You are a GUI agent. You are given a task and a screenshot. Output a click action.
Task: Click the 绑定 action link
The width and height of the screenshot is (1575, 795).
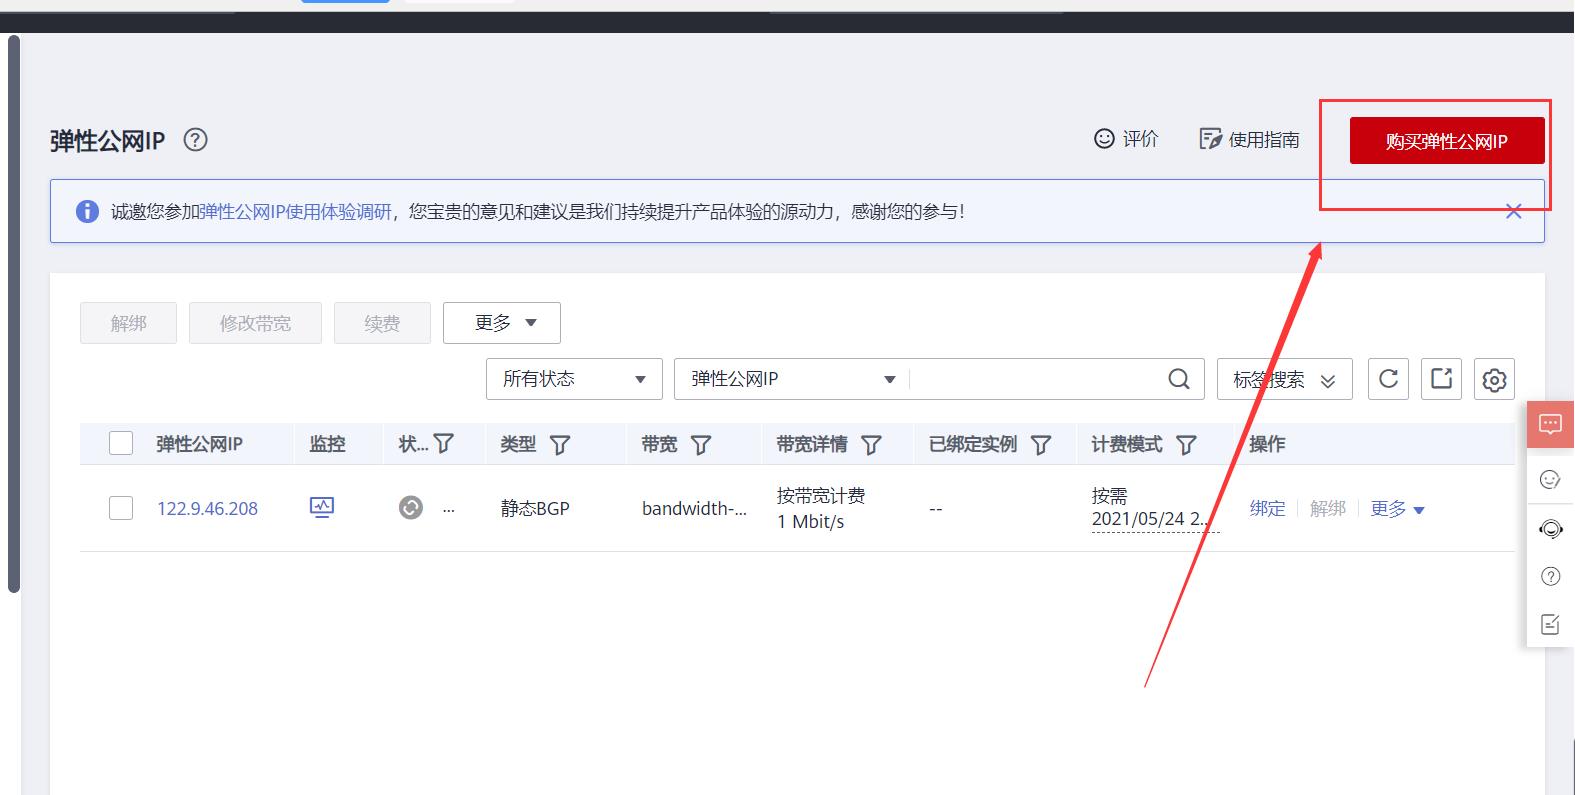coord(1267,508)
